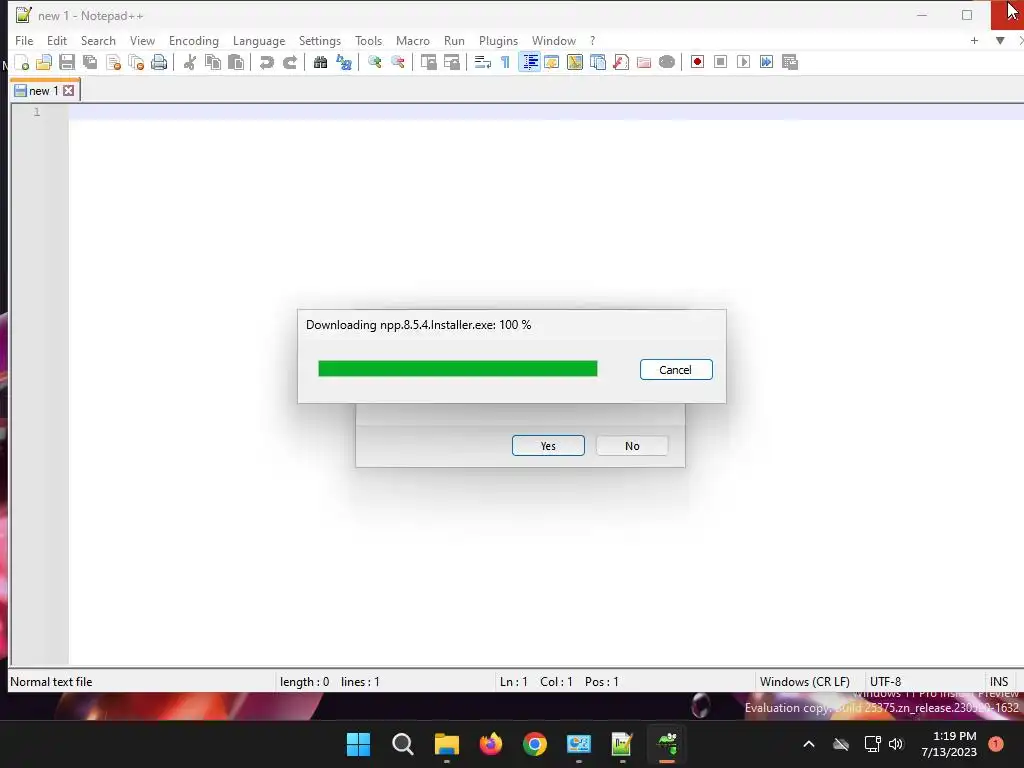Redo the last action
This screenshot has width=1024, height=768.
(290, 62)
